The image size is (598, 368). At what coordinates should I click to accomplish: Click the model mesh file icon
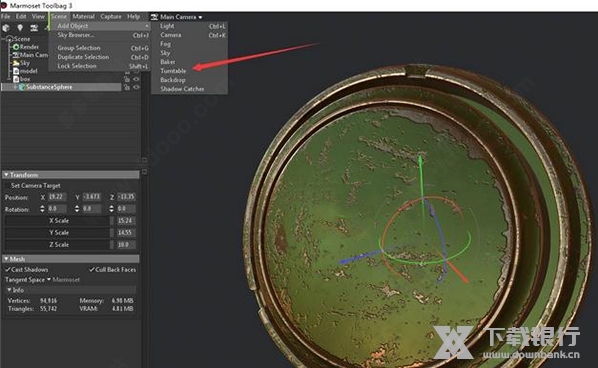tap(16, 71)
